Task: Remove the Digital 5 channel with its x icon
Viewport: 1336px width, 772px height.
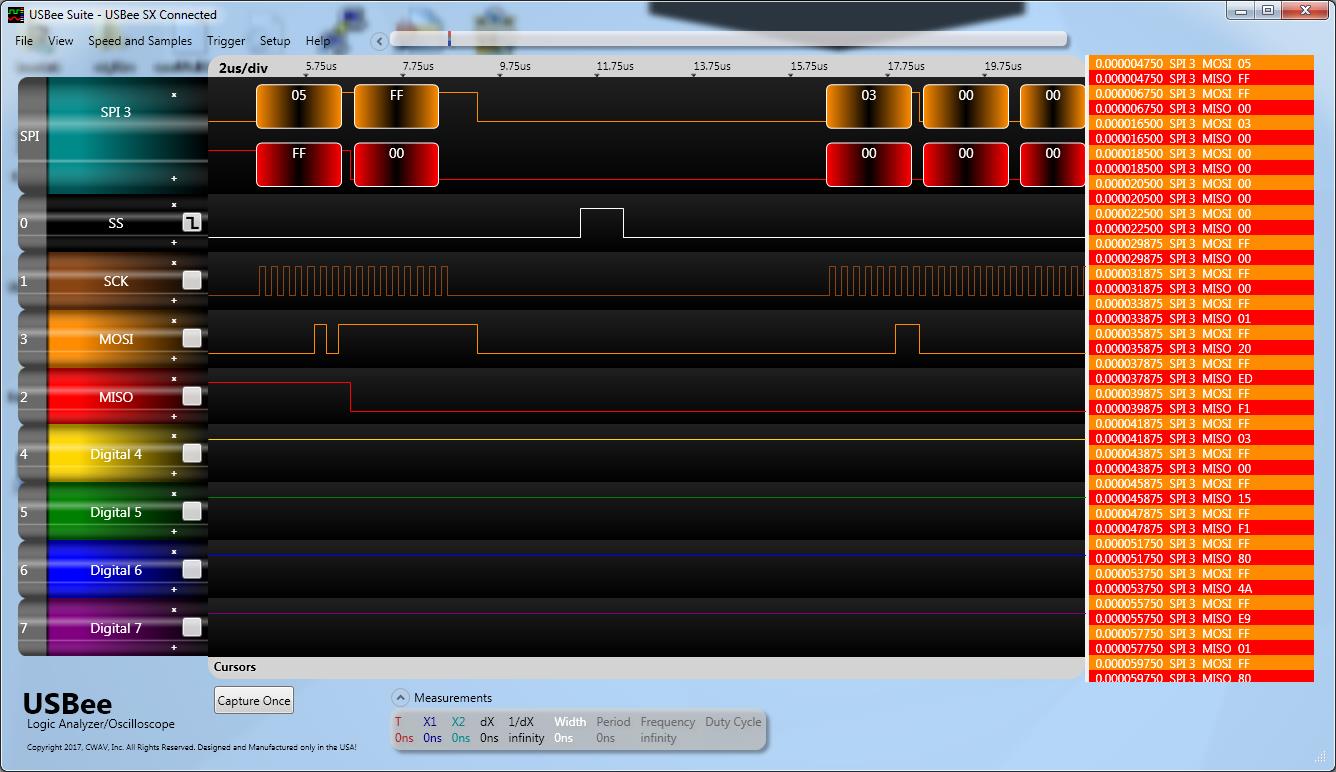Action: coord(174,494)
